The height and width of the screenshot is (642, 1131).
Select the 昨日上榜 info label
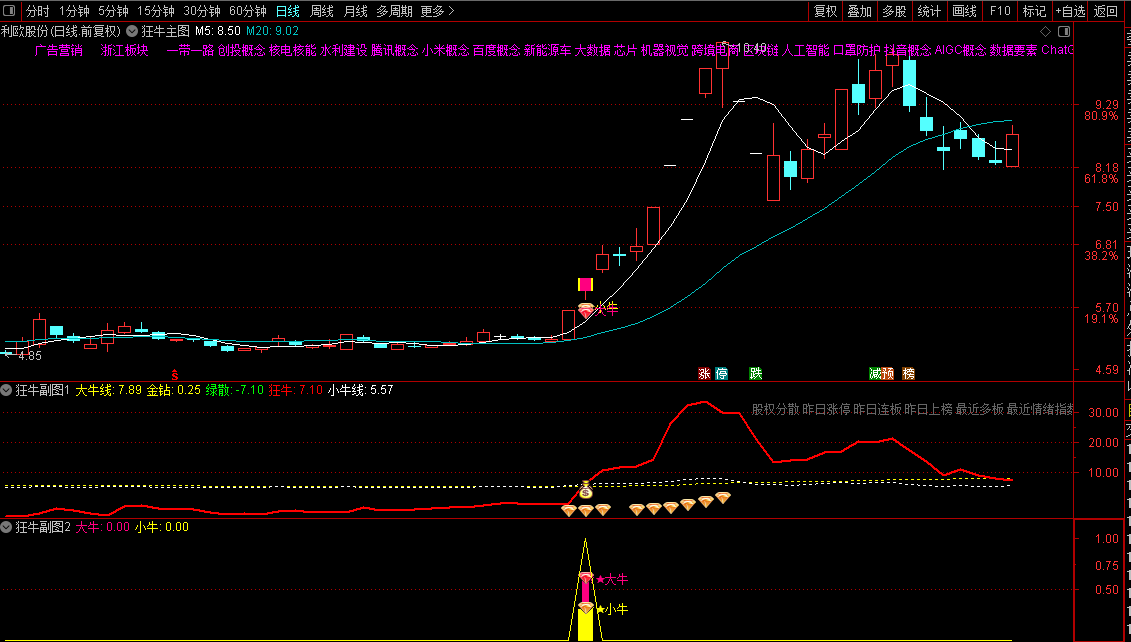tap(929, 410)
